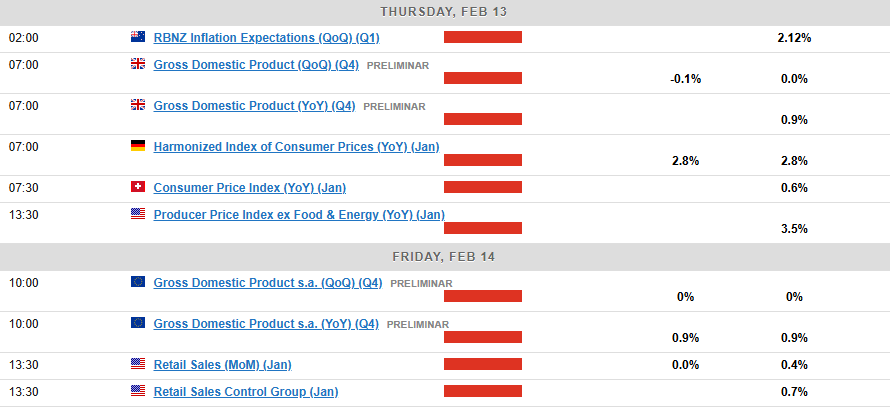Click US flag beside Producer Price Index
The height and width of the screenshot is (407, 890).
(x=138, y=214)
